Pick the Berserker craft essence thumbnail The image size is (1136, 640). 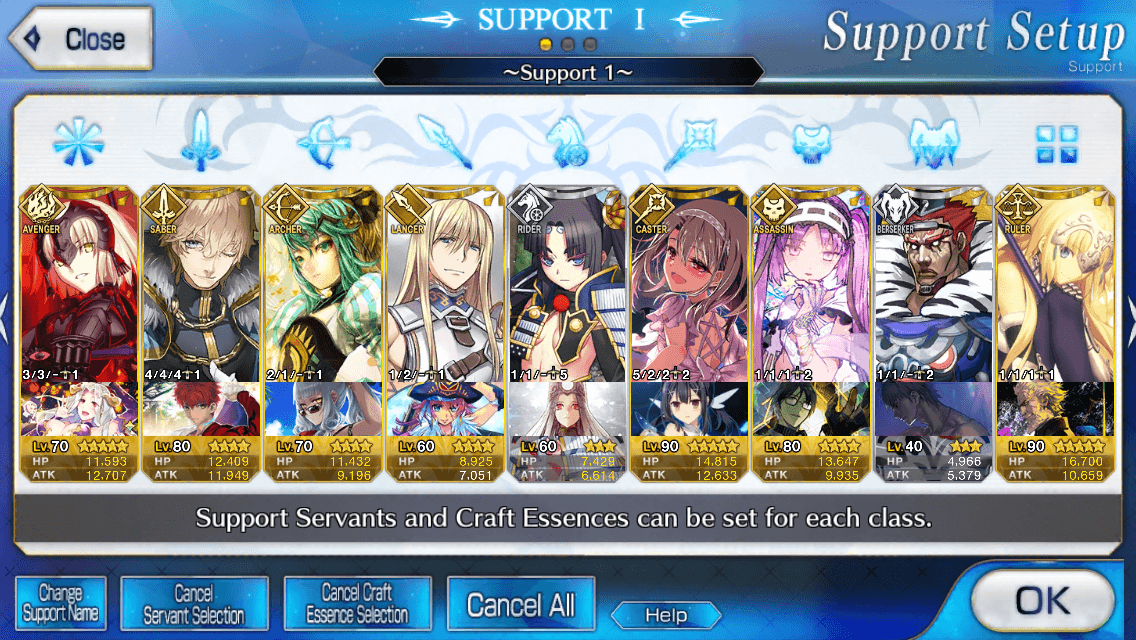933,410
